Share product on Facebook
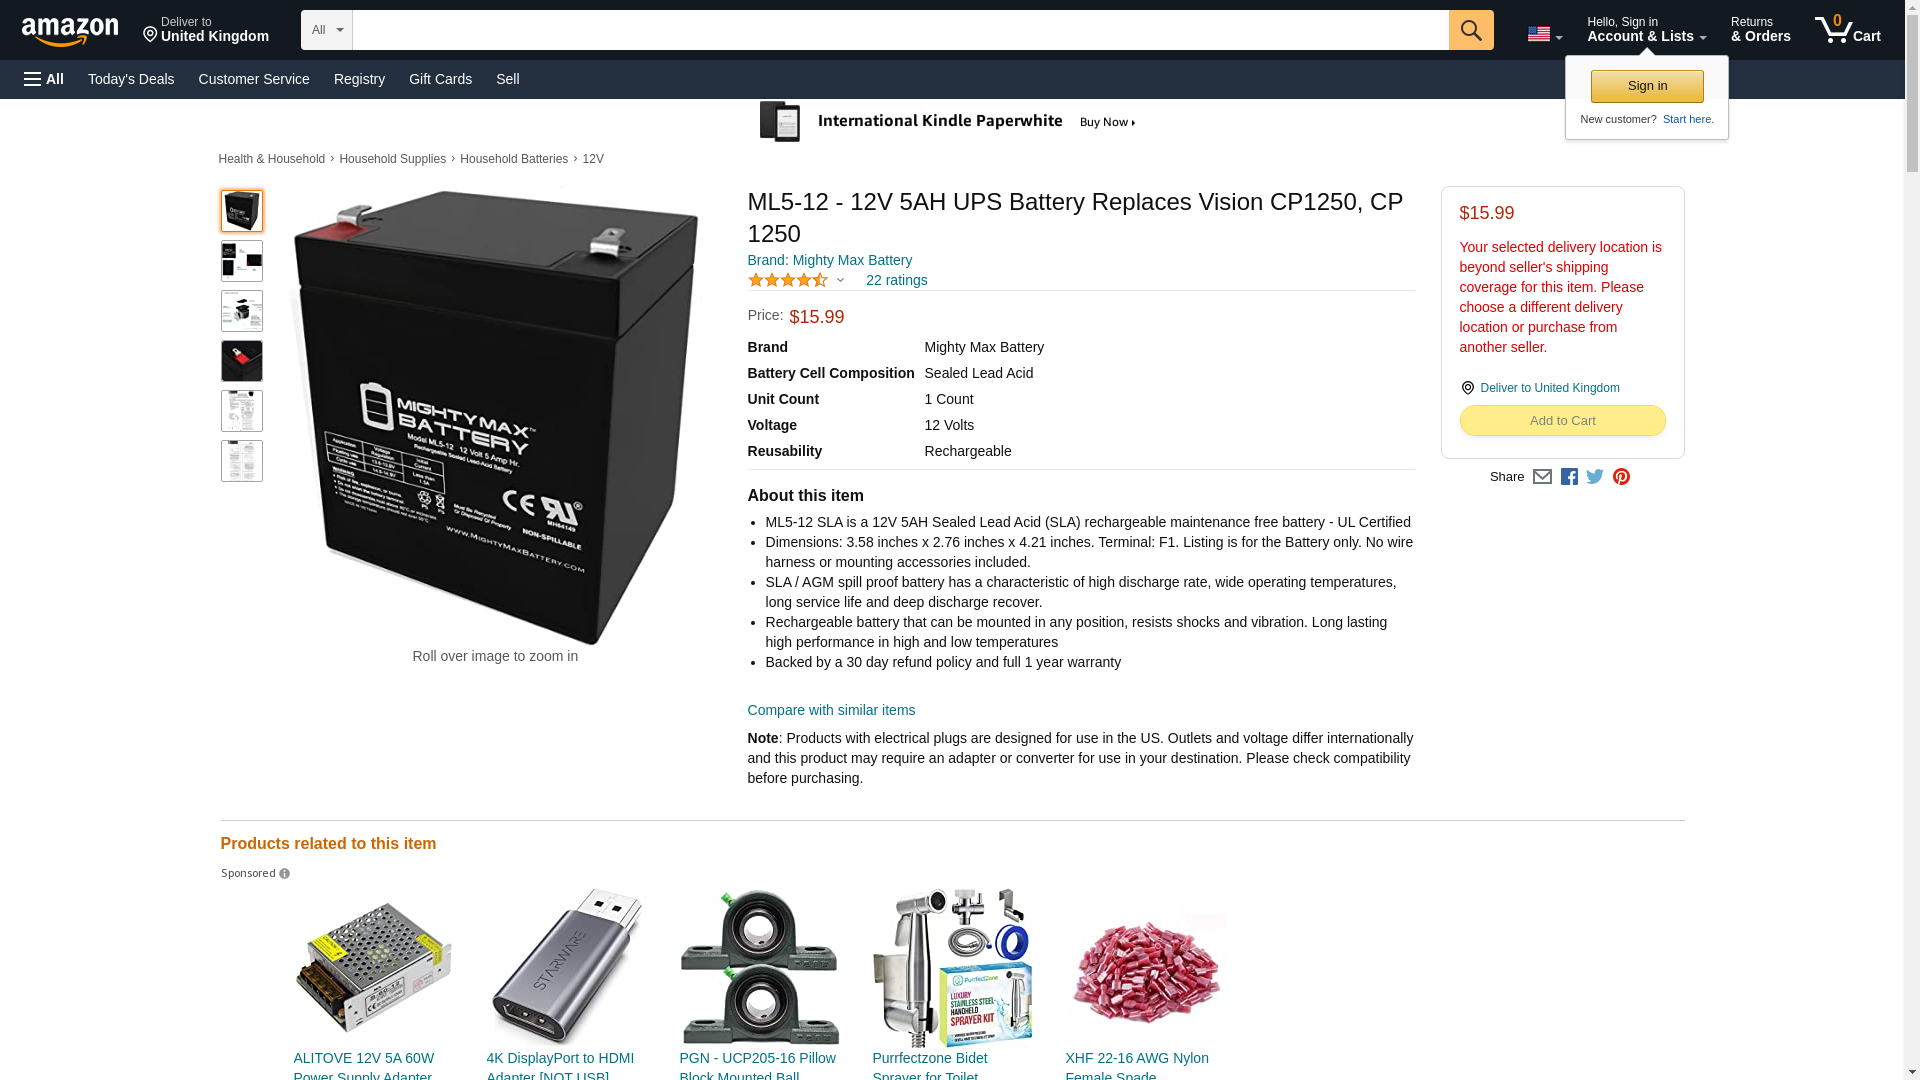Viewport: 1920px width, 1080px height. [x=1569, y=477]
